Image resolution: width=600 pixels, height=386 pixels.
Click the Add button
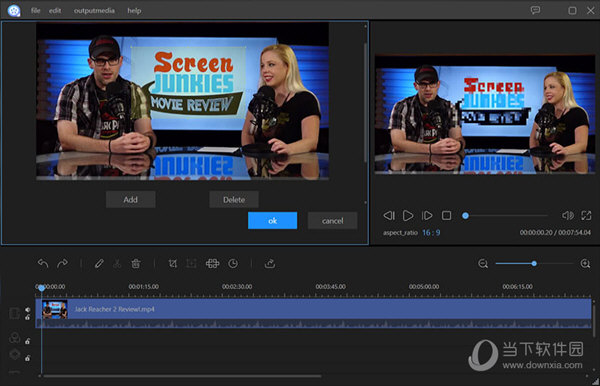pos(130,199)
